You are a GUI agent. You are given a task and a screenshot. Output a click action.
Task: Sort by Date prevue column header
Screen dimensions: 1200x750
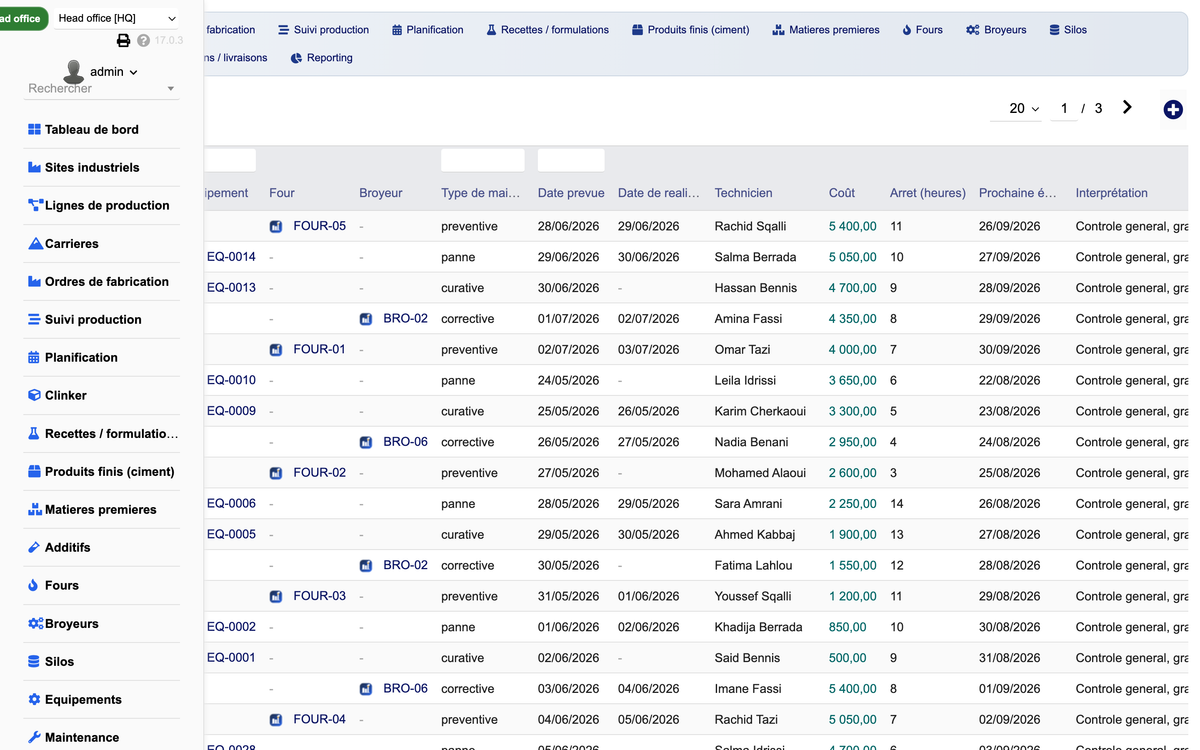pos(571,193)
